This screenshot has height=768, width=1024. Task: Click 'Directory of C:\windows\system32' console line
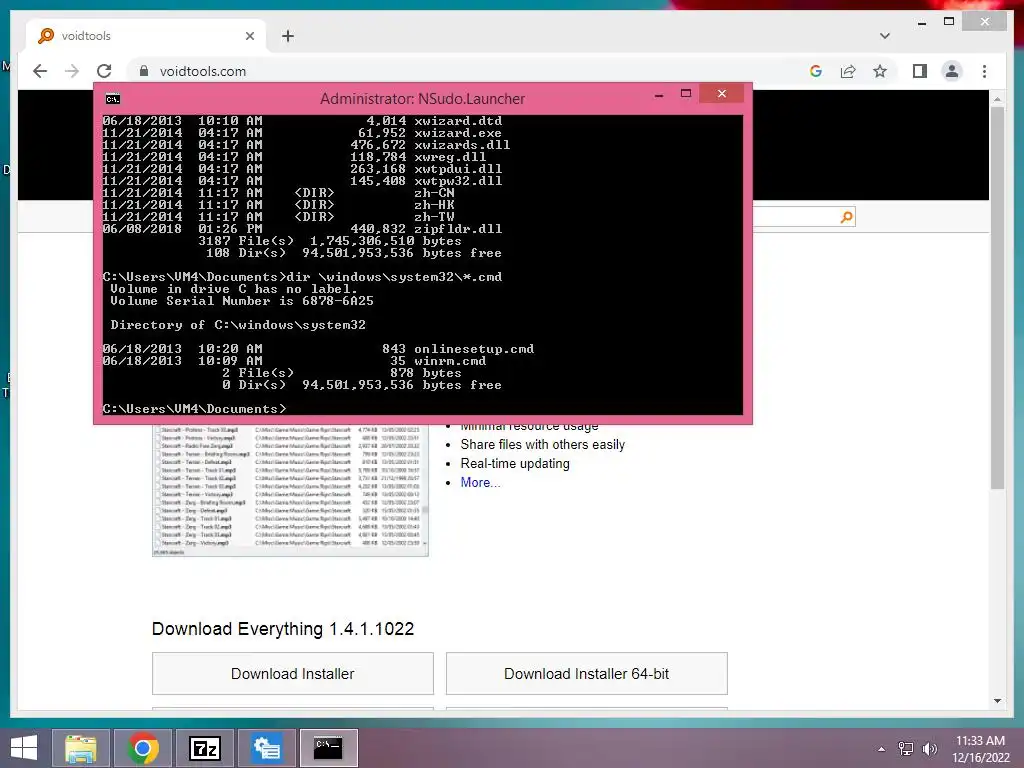pos(238,325)
